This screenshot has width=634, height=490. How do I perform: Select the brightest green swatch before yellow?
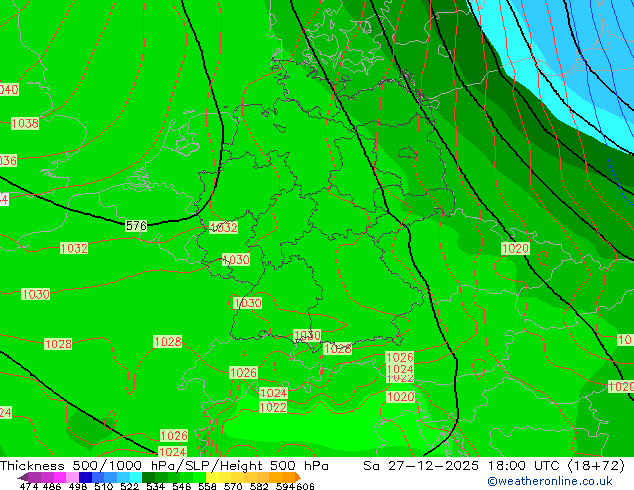click(199, 477)
